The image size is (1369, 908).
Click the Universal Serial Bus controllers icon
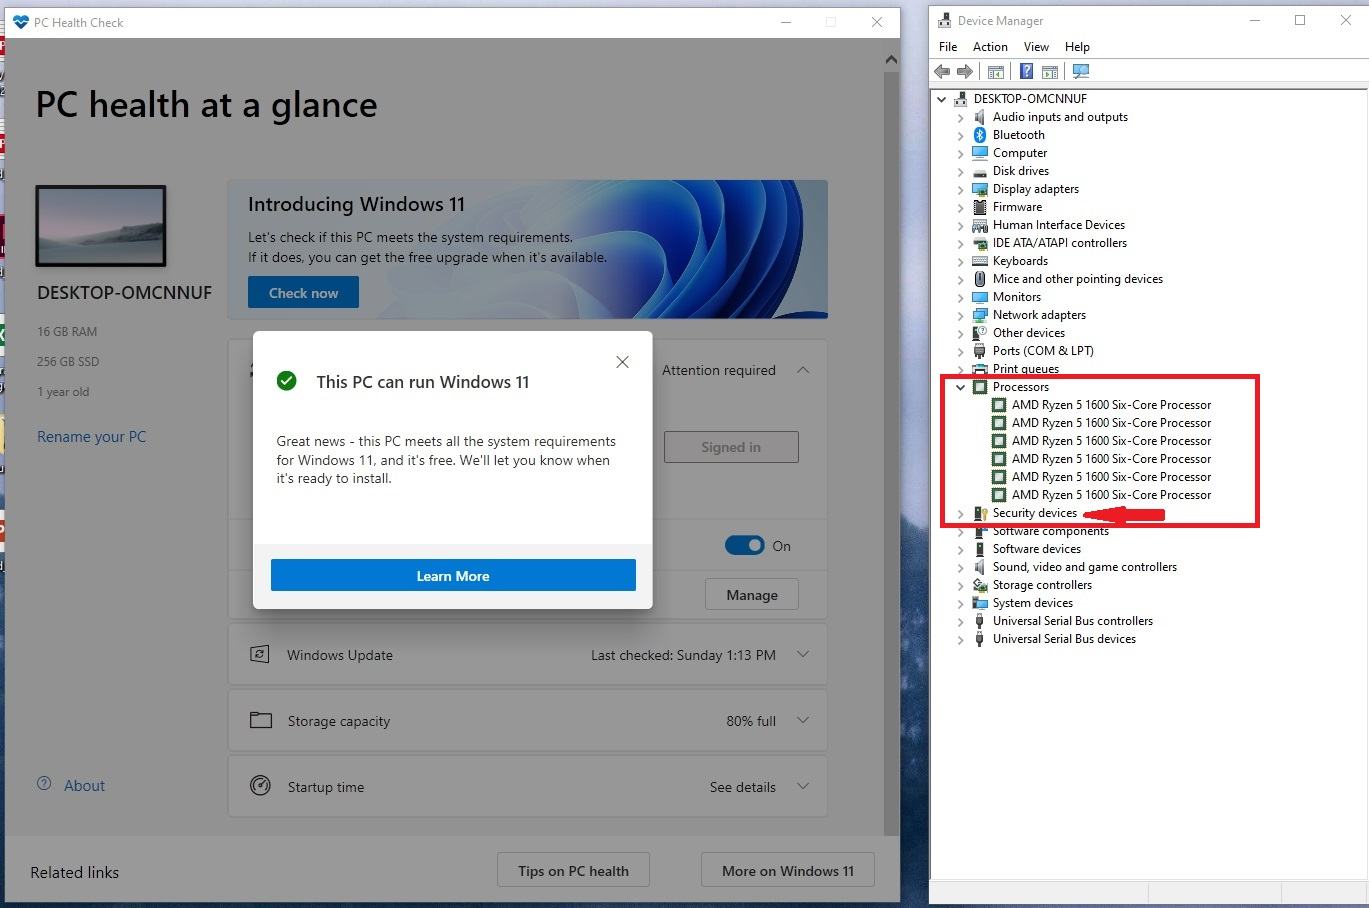(980, 621)
